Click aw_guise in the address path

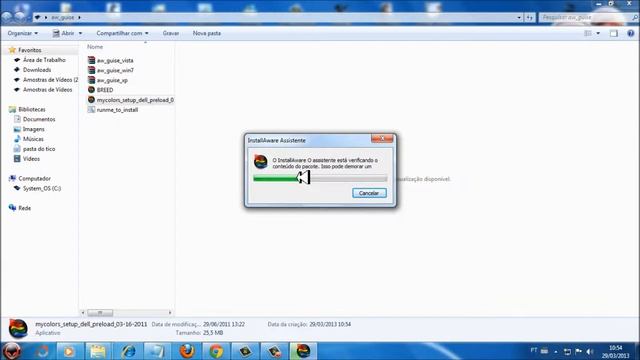[x=62, y=17]
